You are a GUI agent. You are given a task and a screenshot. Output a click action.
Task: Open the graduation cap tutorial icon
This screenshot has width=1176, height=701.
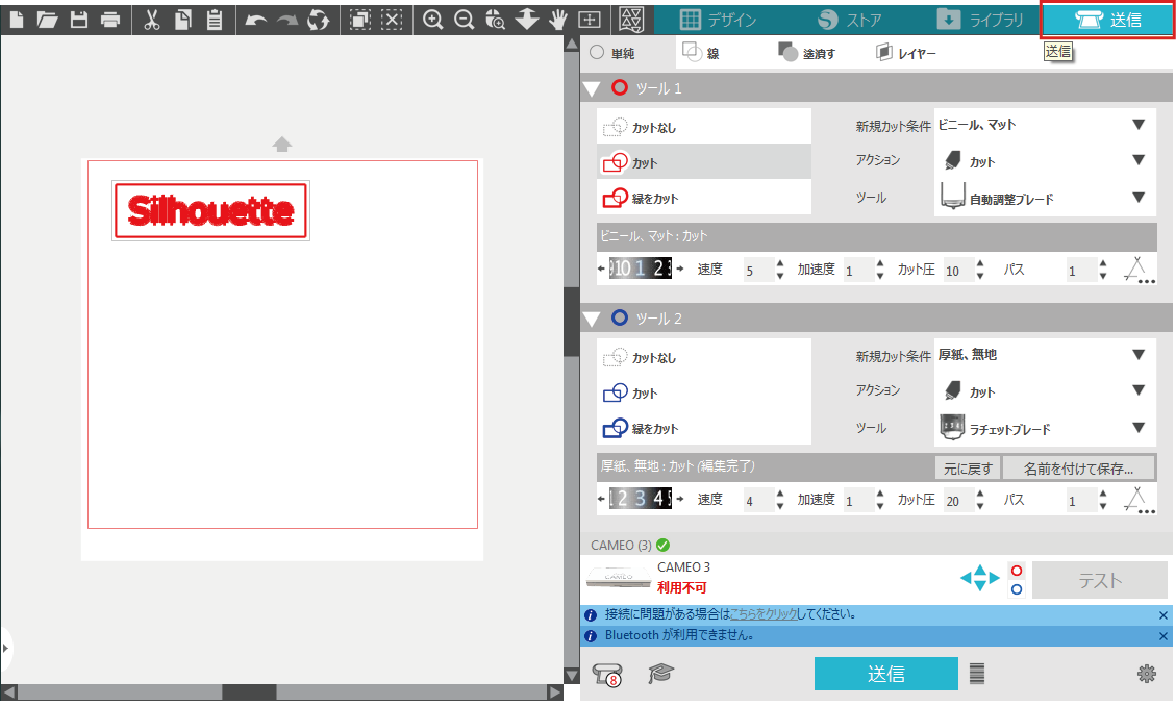pos(660,674)
